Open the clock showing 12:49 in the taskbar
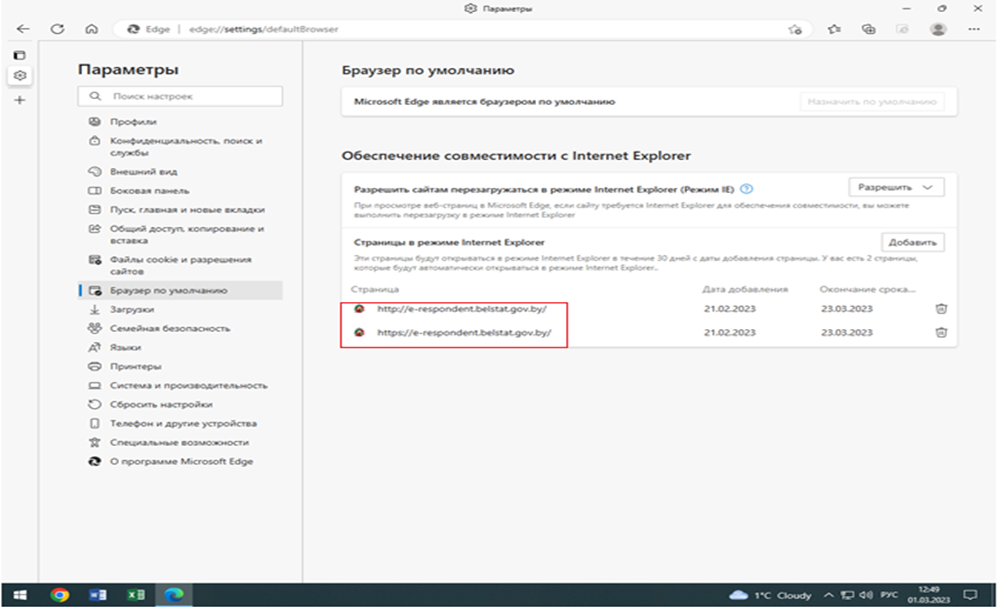 pyautogui.click(x=929, y=595)
